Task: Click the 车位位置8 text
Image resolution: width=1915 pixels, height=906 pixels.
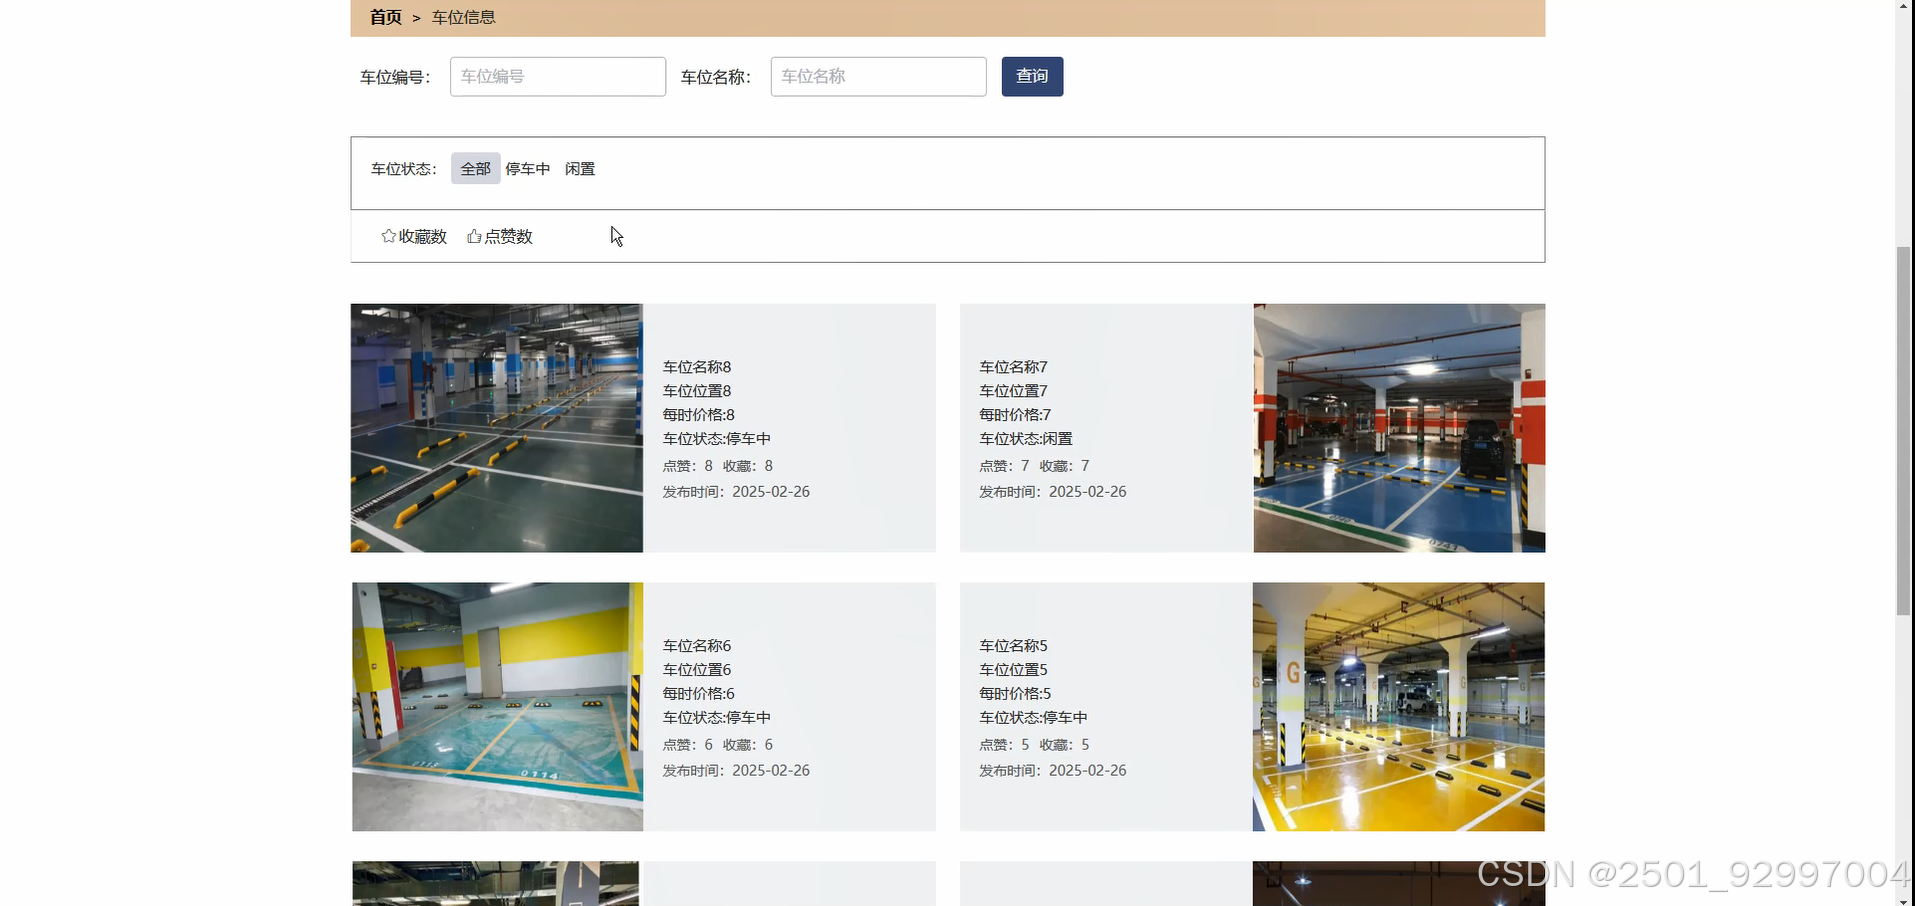Action: [x=697, y=391]
